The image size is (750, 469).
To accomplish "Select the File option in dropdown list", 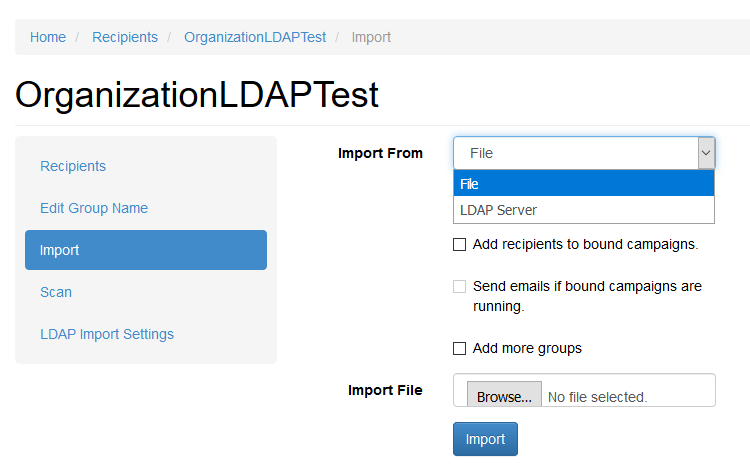I will point(584,184).
